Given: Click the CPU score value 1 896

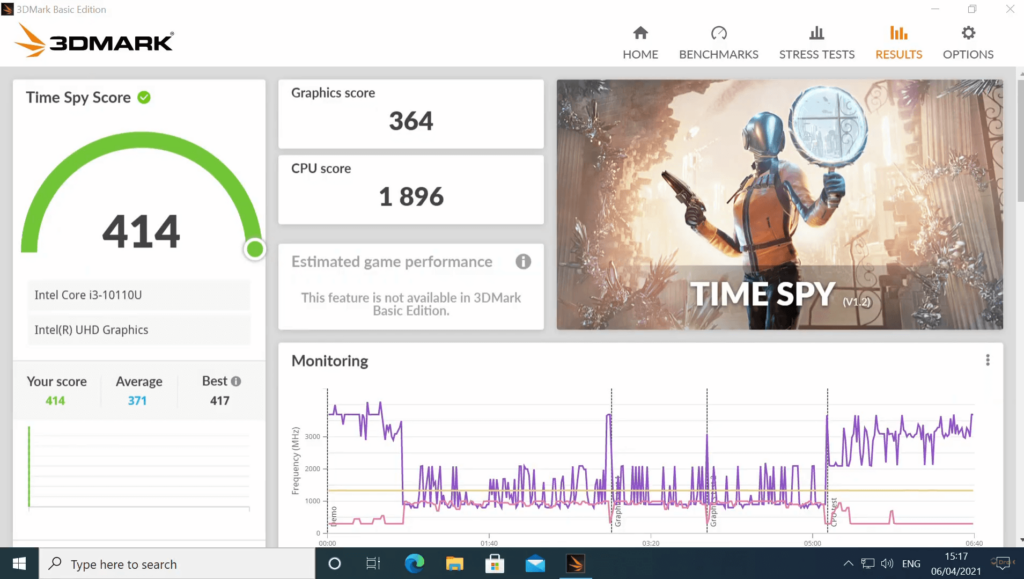Looking at the screenshot, I should click(x=411, y=196).
